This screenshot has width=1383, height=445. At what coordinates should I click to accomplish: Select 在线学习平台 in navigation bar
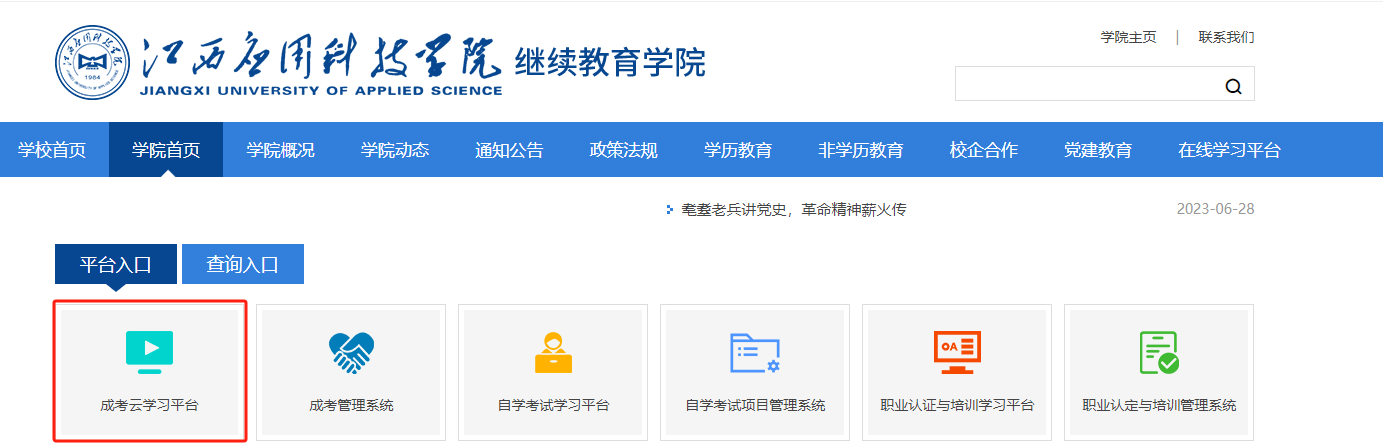[x=1229, y=150]
